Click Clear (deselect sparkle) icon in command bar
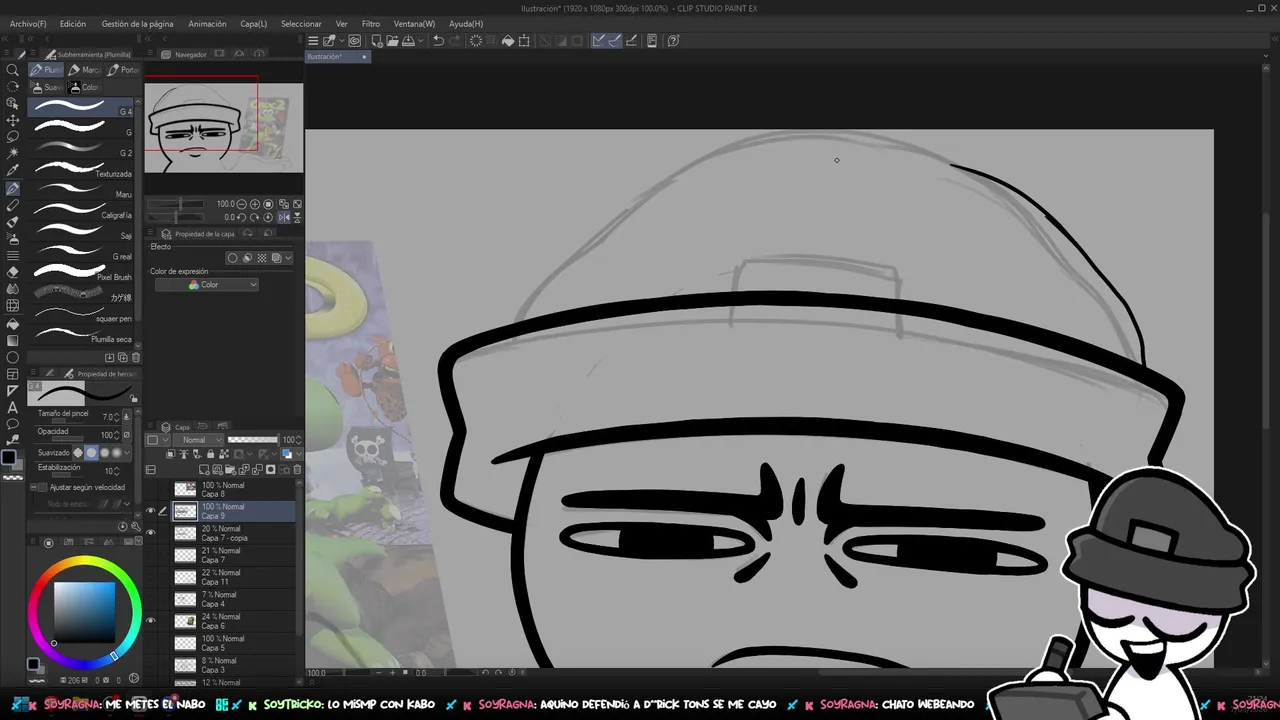Viewport: 1280px width, 720px height. 476,41
